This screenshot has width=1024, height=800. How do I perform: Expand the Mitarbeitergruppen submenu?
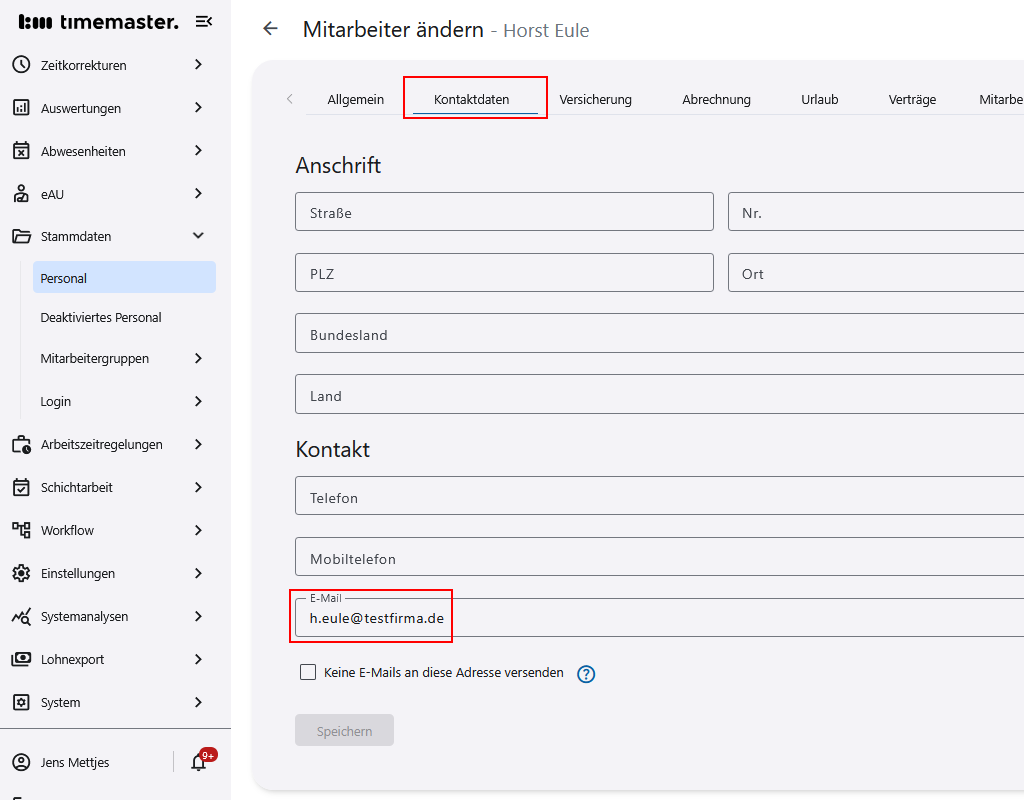pyautogui.click(x=198, y=358)
